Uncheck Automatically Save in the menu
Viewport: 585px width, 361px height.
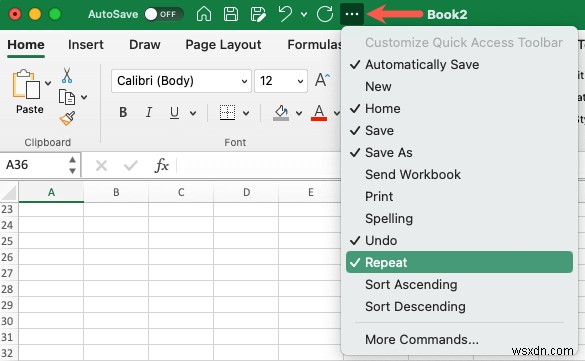pos(459,65)
